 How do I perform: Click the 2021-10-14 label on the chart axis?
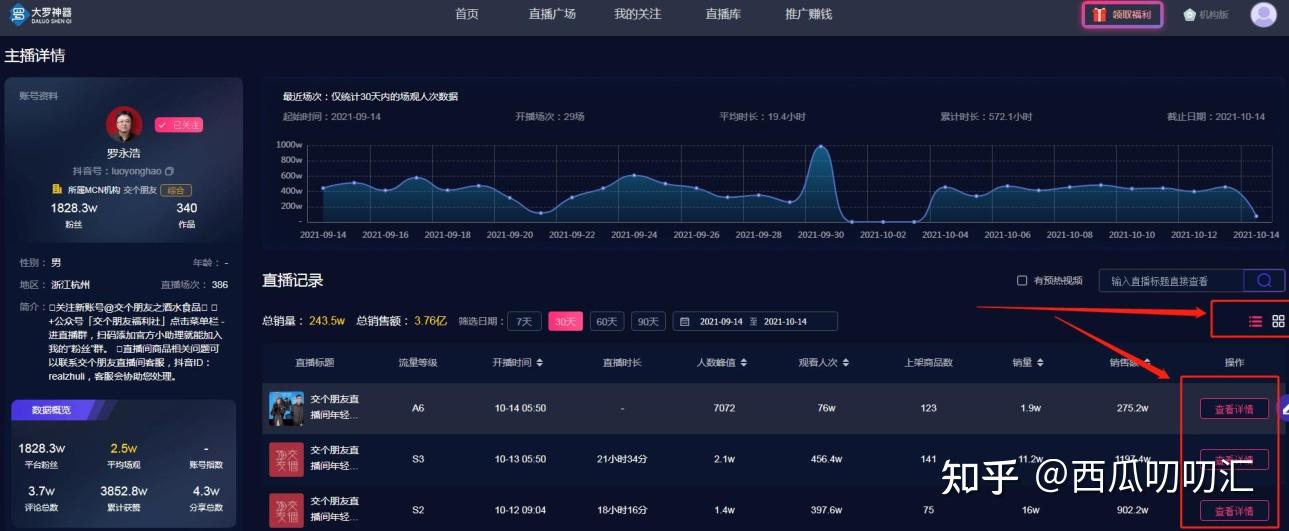(x=1254, y=234)
